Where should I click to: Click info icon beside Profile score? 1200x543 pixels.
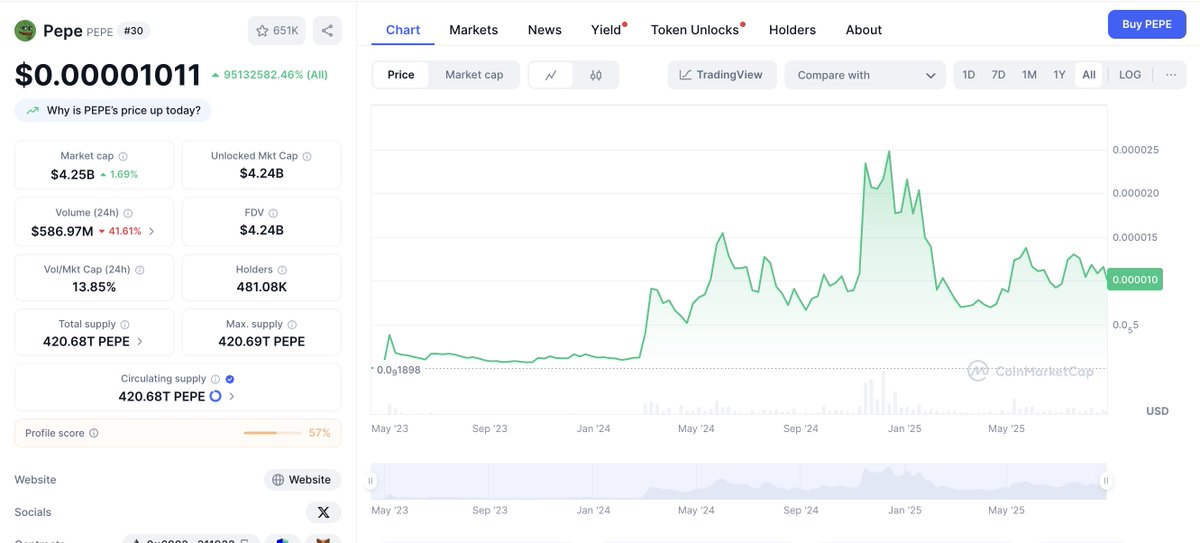click(94, 433)
